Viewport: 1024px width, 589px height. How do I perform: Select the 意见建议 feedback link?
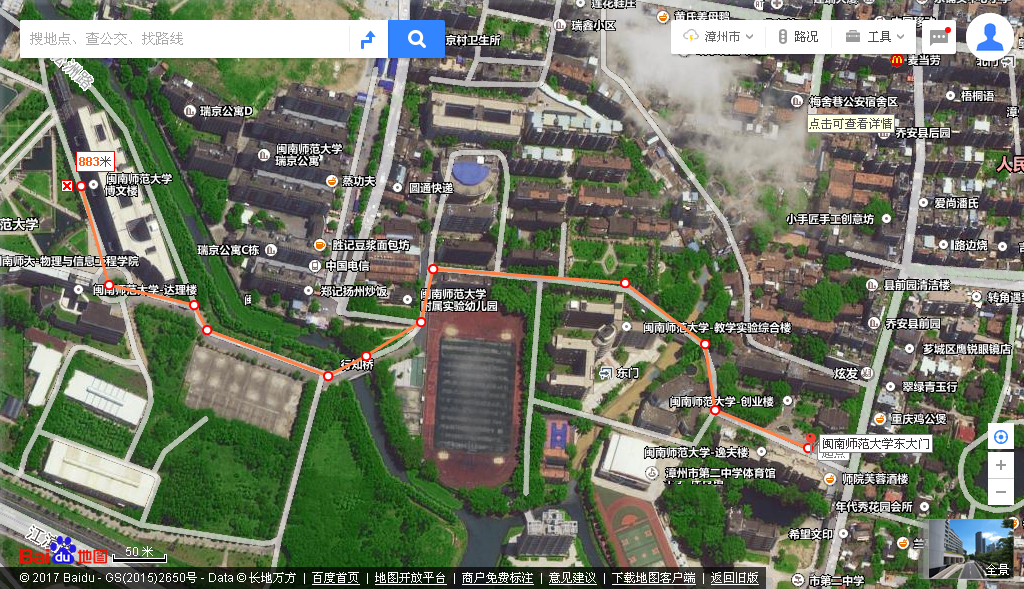[x=572, y=578]
